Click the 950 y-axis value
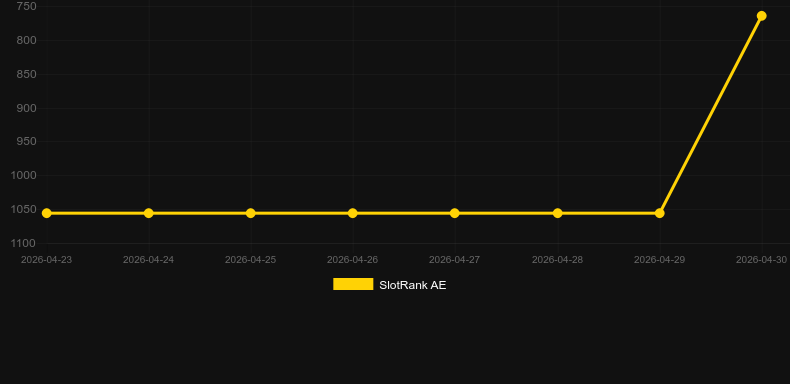The height and width of the screenshot is (384, 790). click(26, 142)
